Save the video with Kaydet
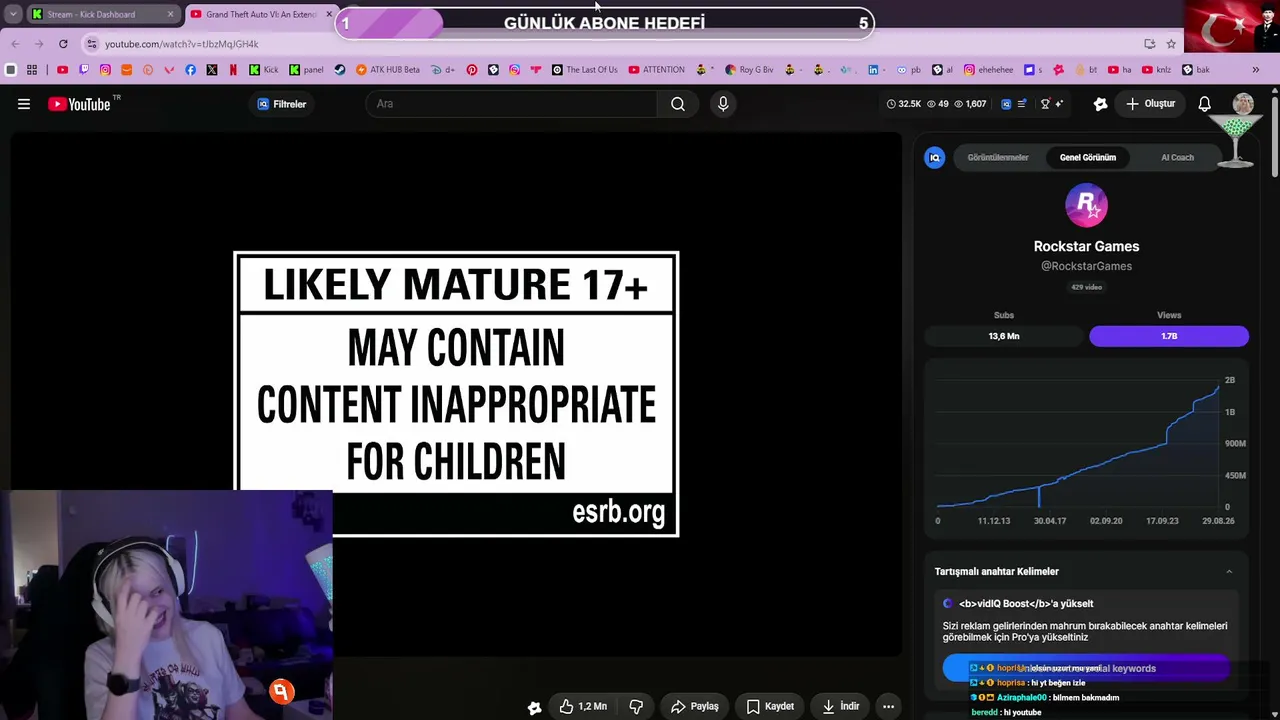 pyautogui.click(x=770, y=706)
